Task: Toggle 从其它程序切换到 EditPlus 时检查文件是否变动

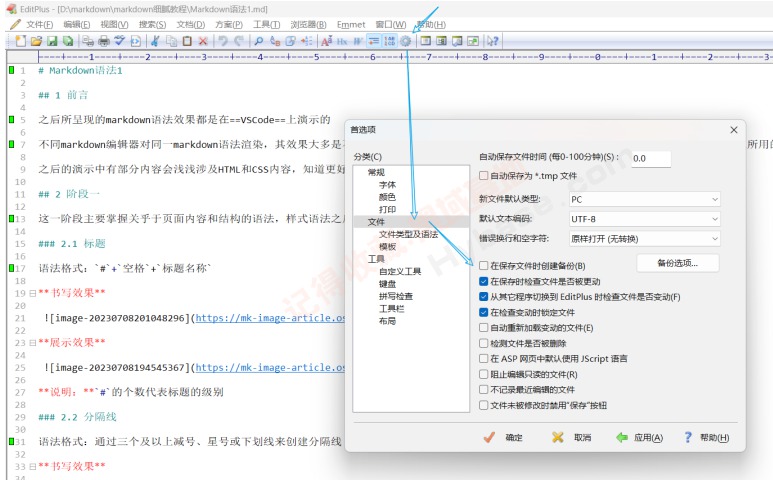Action: click(x=484, y=297)
